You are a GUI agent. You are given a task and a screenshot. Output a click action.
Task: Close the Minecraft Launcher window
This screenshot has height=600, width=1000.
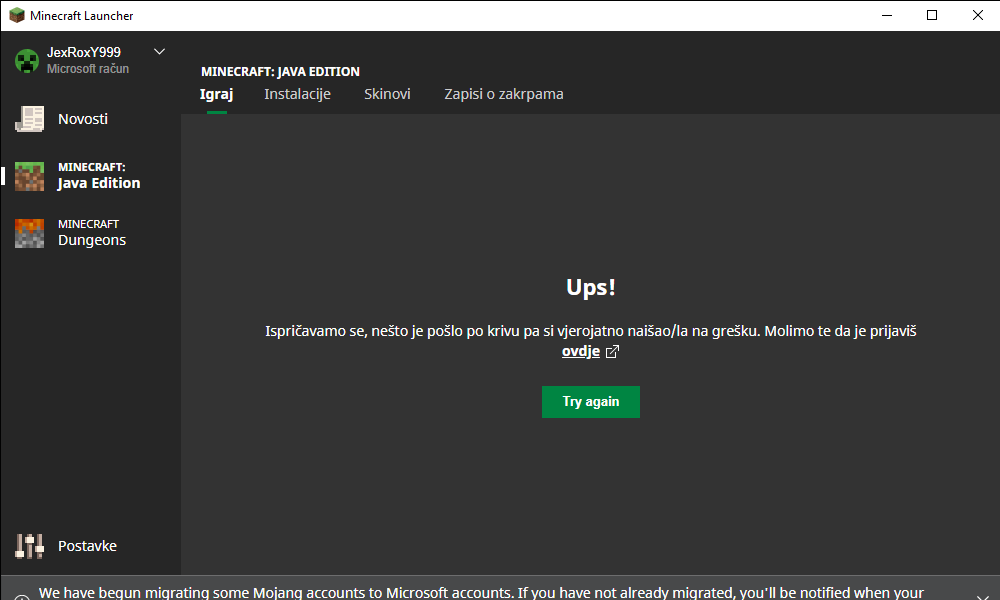point(977,15)
